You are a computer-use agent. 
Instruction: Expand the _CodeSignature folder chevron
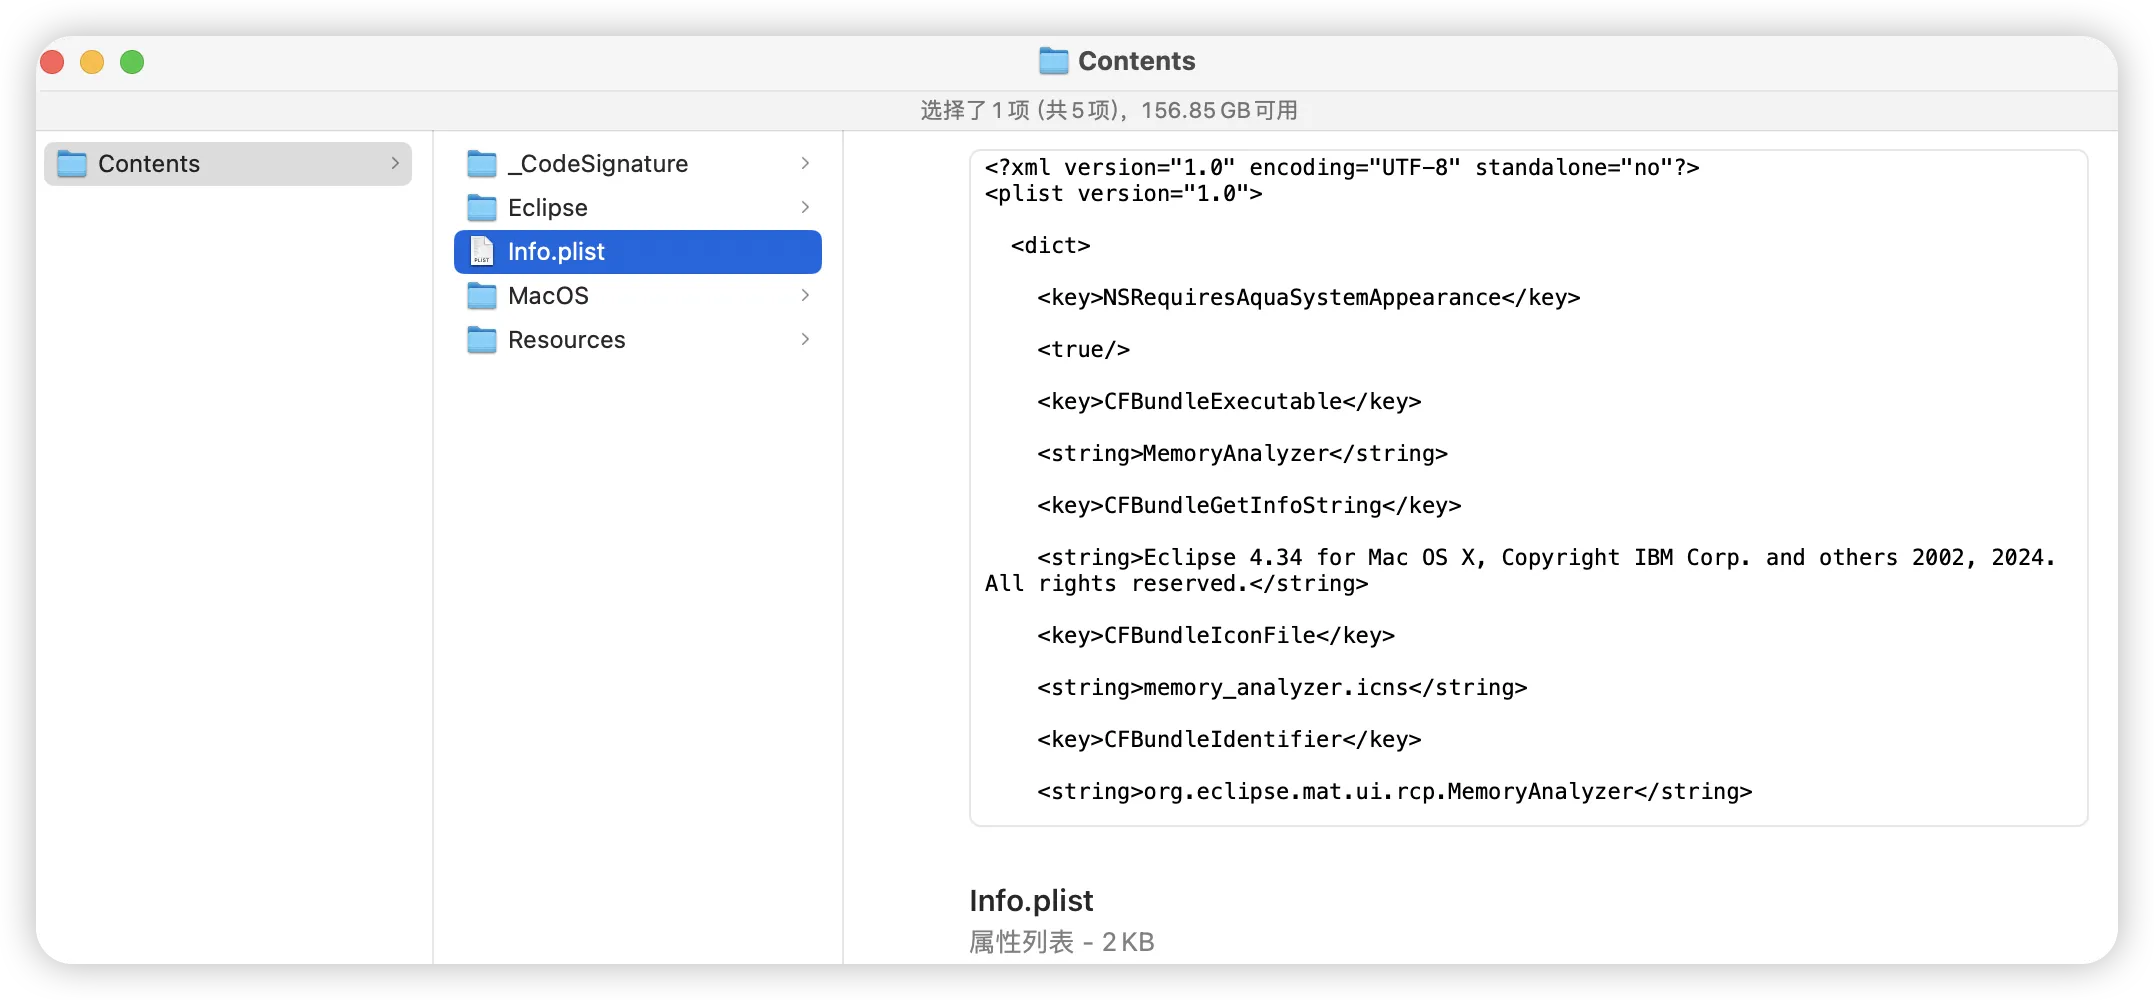click(805, 163)
